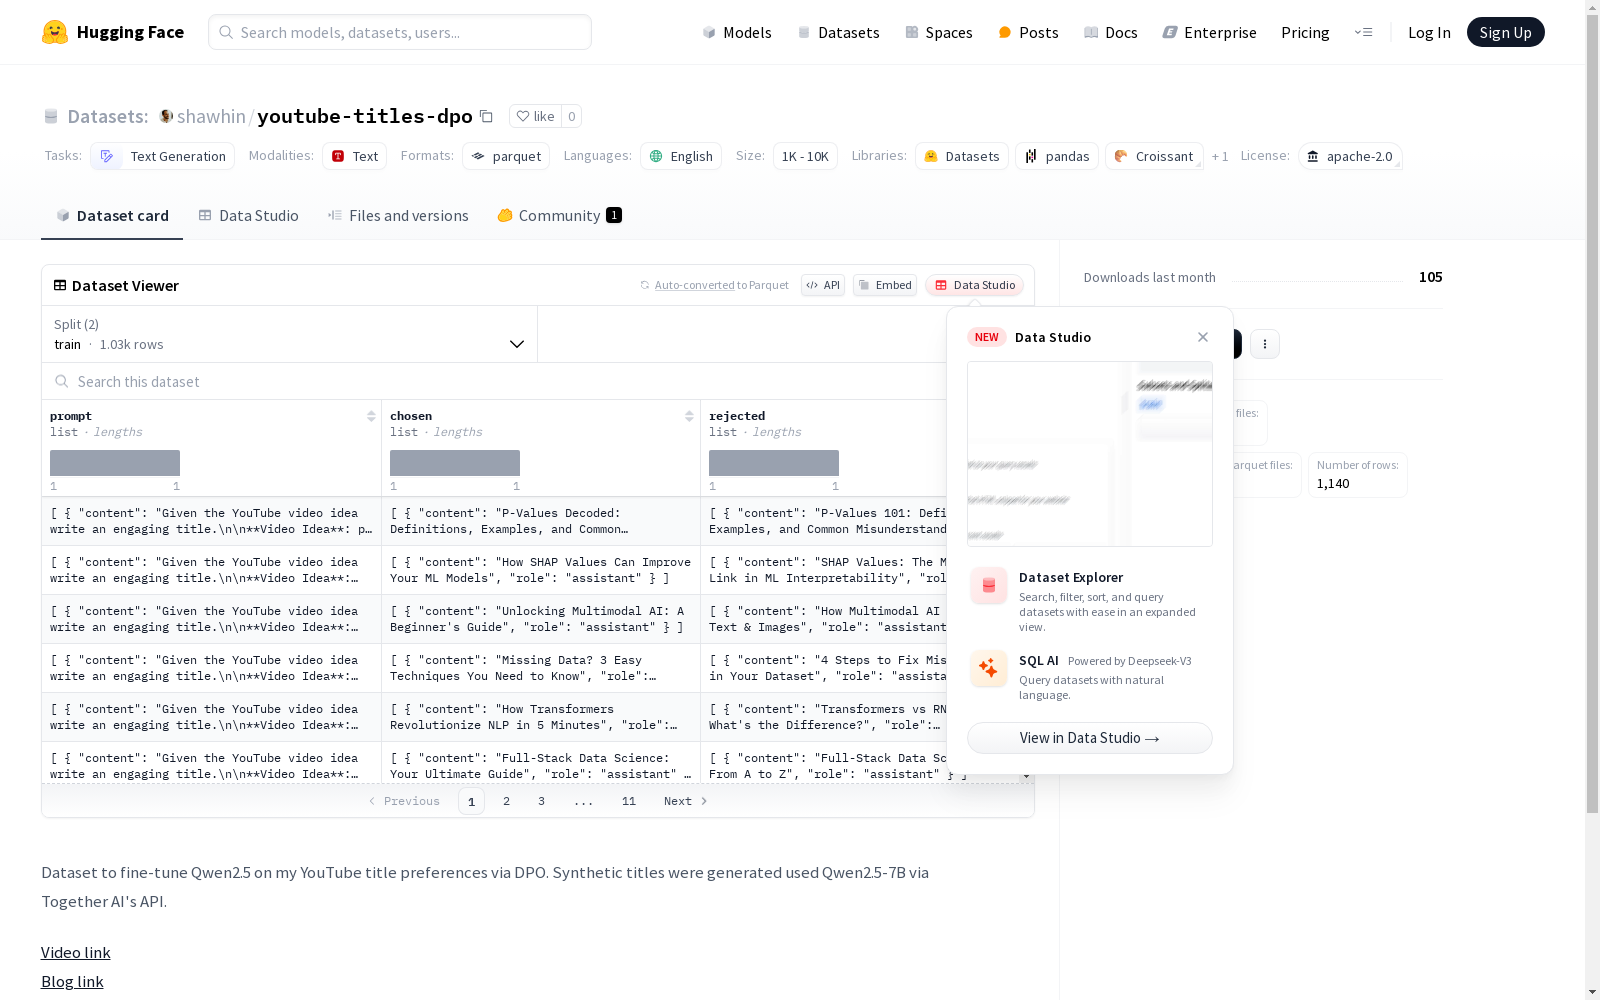Like this dataset

535,116
